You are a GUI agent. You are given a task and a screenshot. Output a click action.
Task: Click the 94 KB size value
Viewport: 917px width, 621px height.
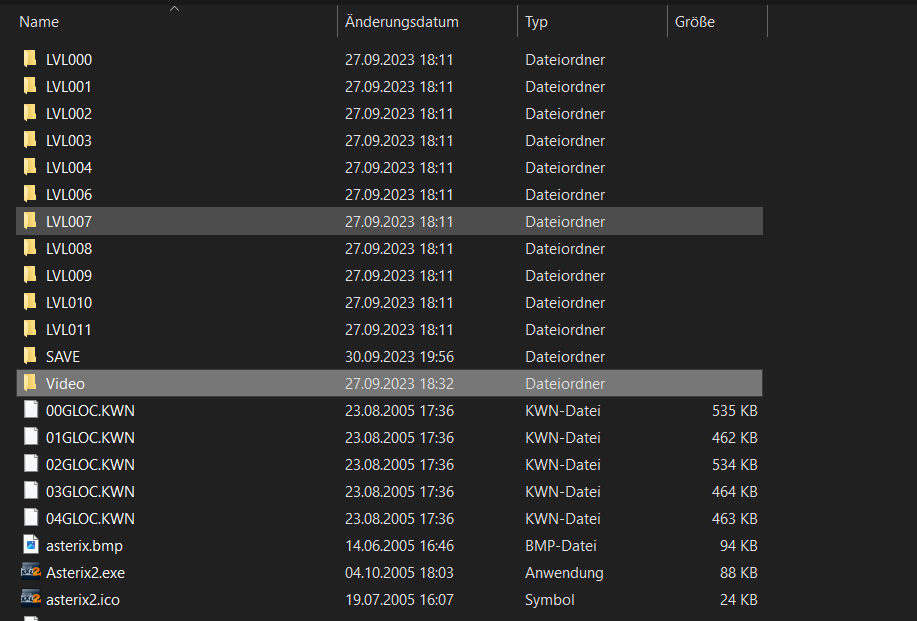[739, 546]
